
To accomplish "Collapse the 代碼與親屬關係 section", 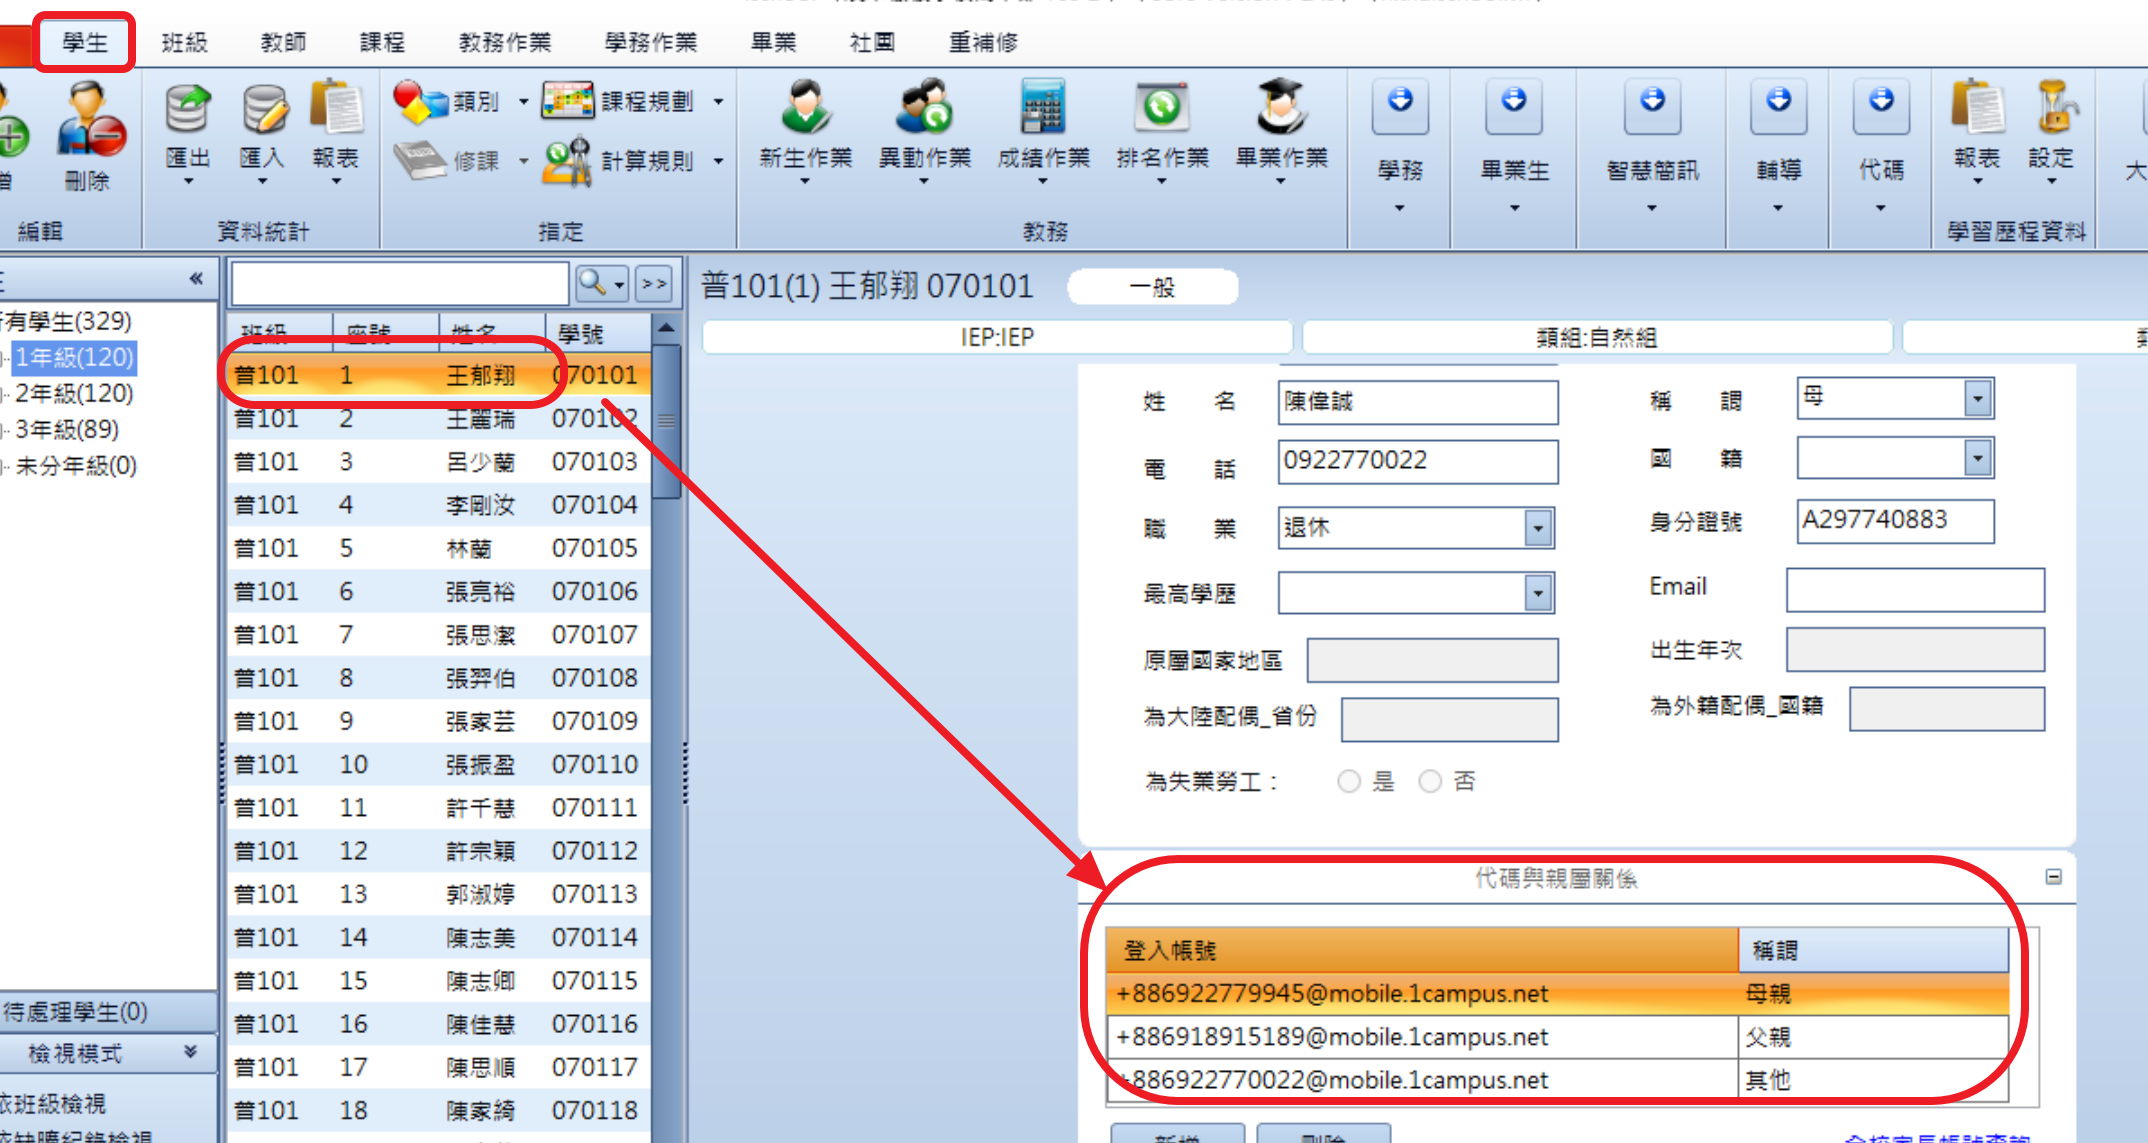I will click(2053, 877).
